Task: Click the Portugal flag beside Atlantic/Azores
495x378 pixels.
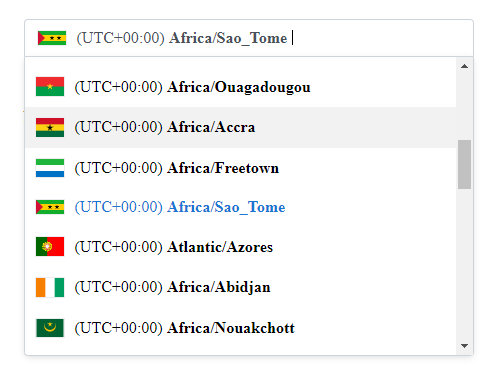Action: 50,247
